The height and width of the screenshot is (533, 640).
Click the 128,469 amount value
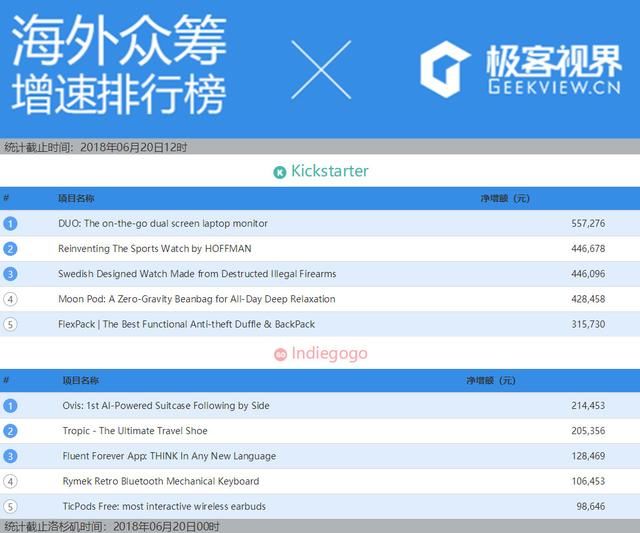(588, 456)
